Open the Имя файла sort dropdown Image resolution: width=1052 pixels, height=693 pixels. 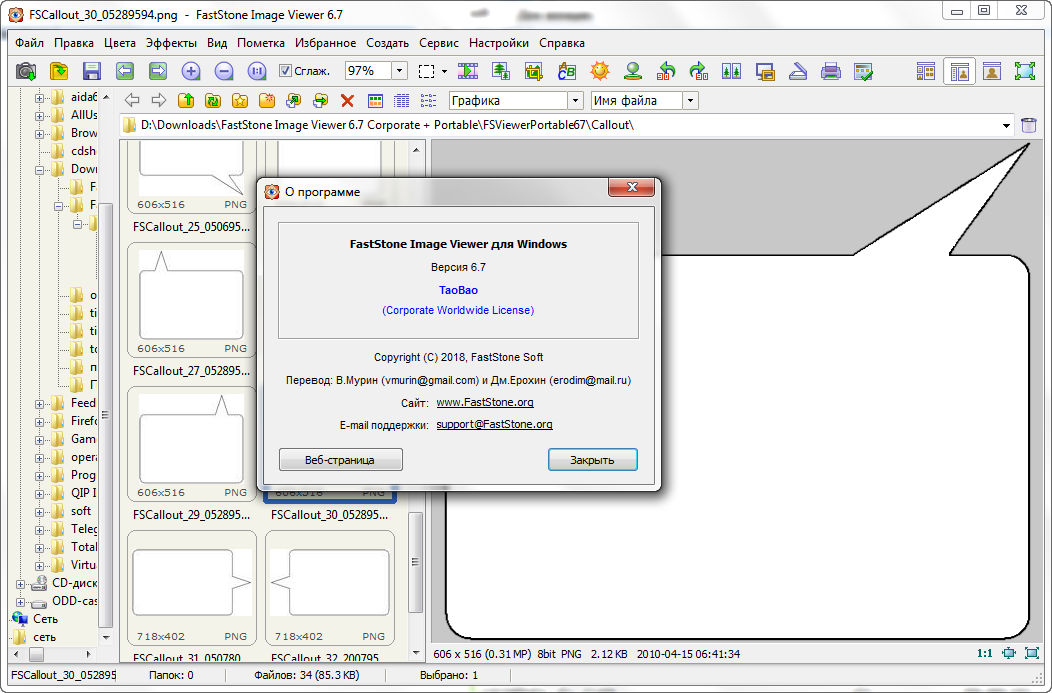coord(689,100)
